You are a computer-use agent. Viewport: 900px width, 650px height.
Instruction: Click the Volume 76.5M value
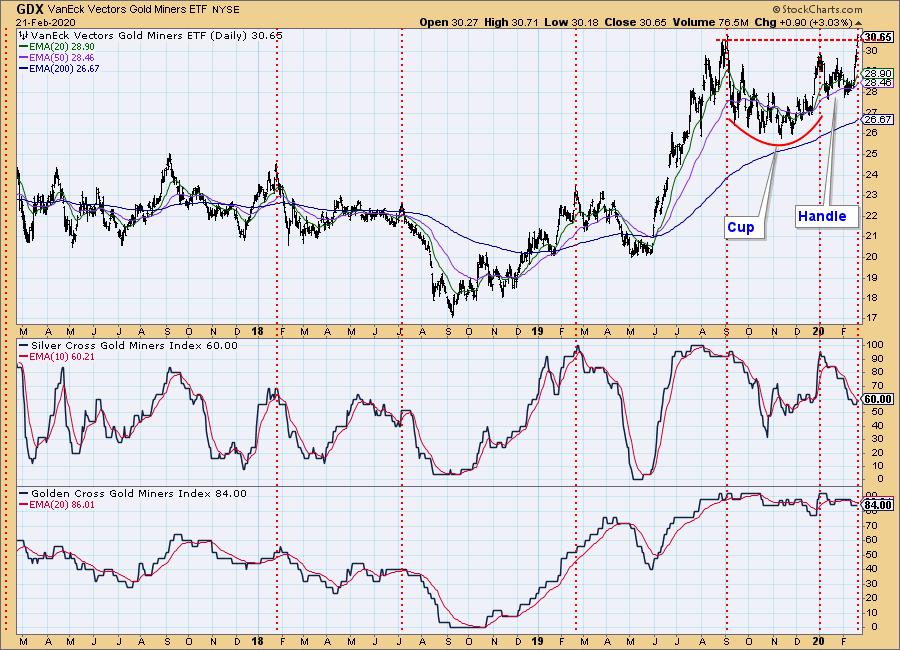tap(709, 22)
